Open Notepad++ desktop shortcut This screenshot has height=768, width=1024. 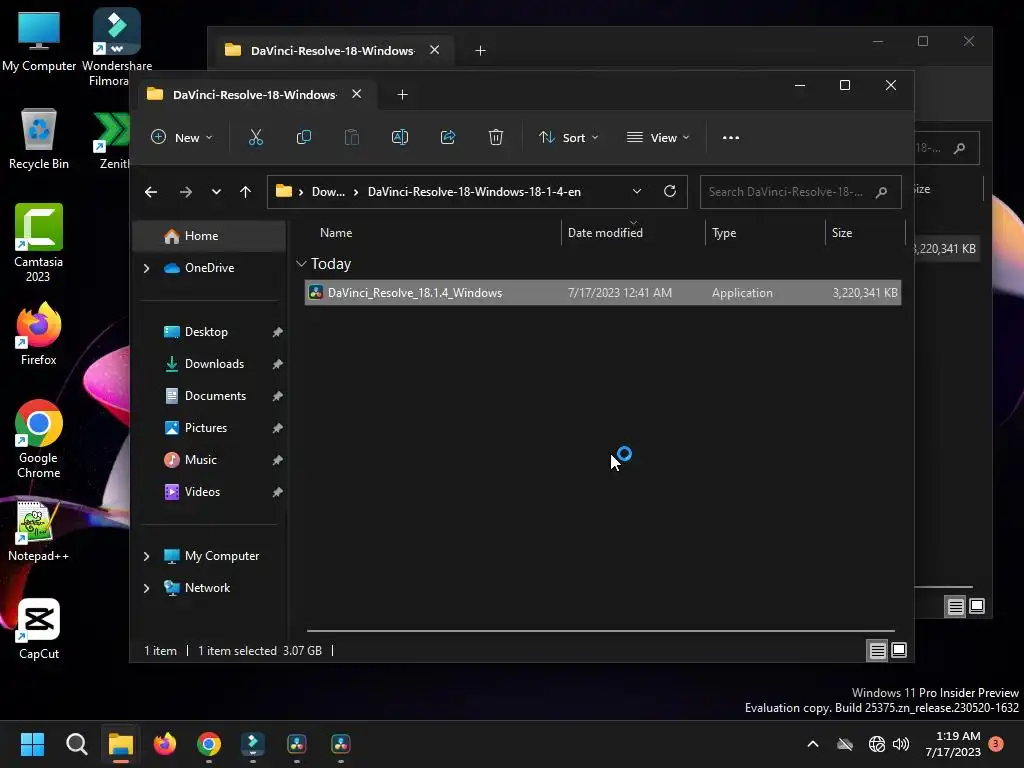tap(39, 531)
